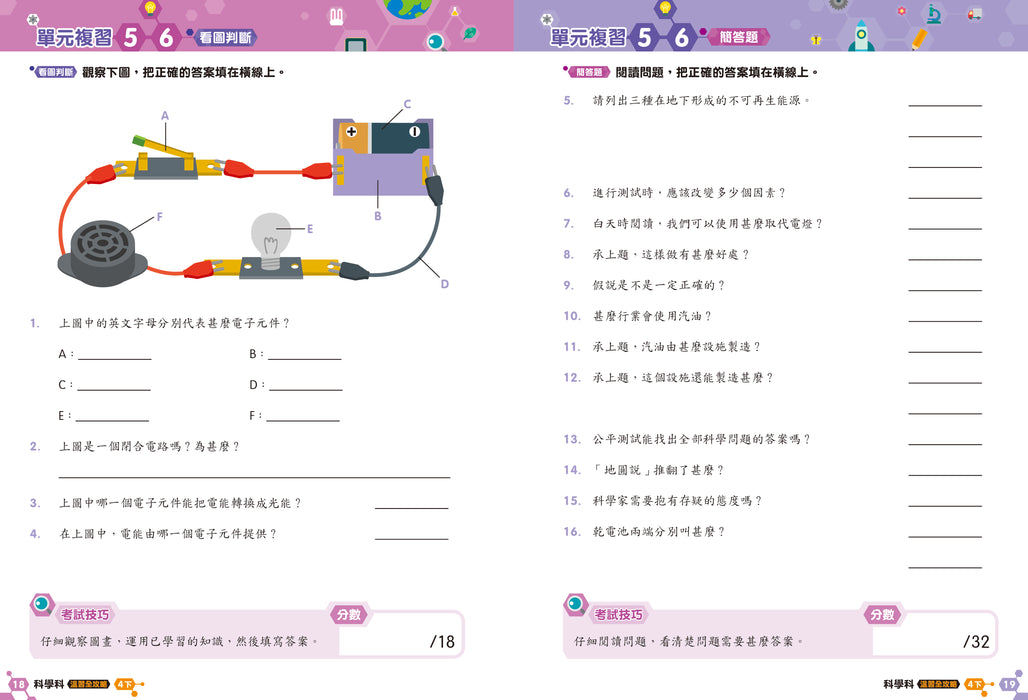Click the Earth globe icon in left header

pos(408,9)
